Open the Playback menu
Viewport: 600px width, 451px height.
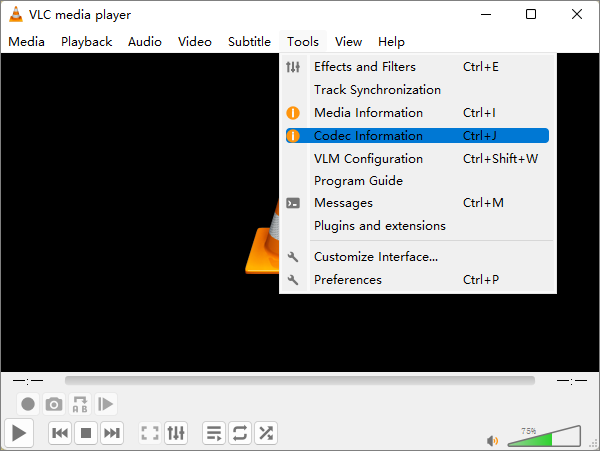point(86,41)
